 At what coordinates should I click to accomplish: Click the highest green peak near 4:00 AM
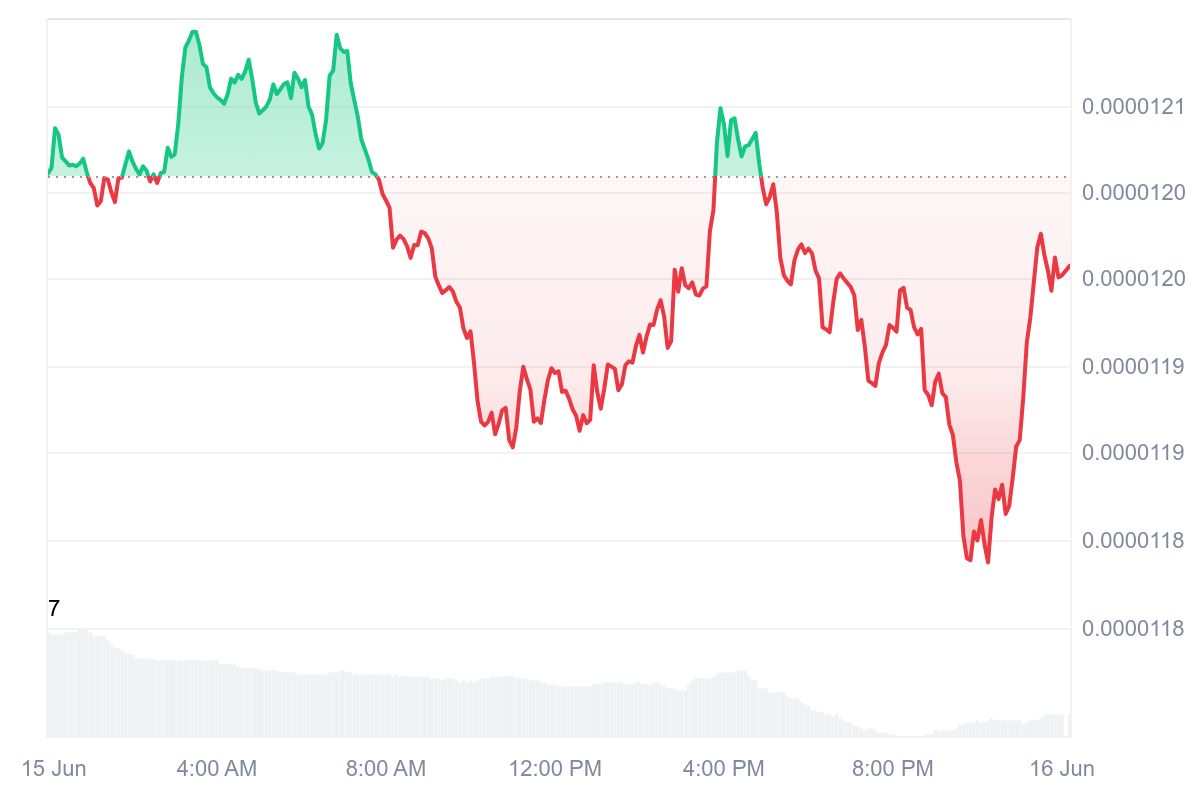(x=193, y=32)
